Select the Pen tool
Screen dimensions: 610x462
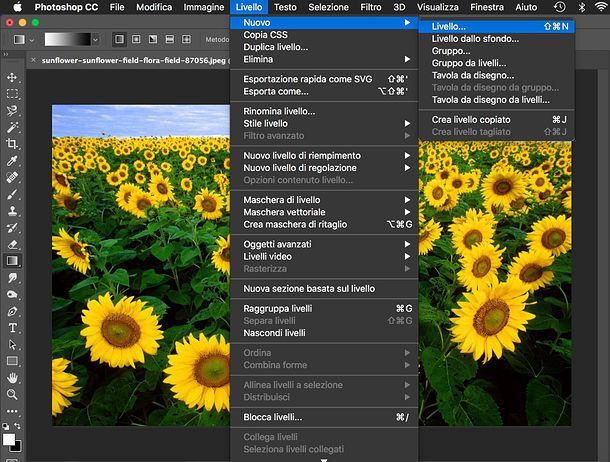[x=12, y=311]
